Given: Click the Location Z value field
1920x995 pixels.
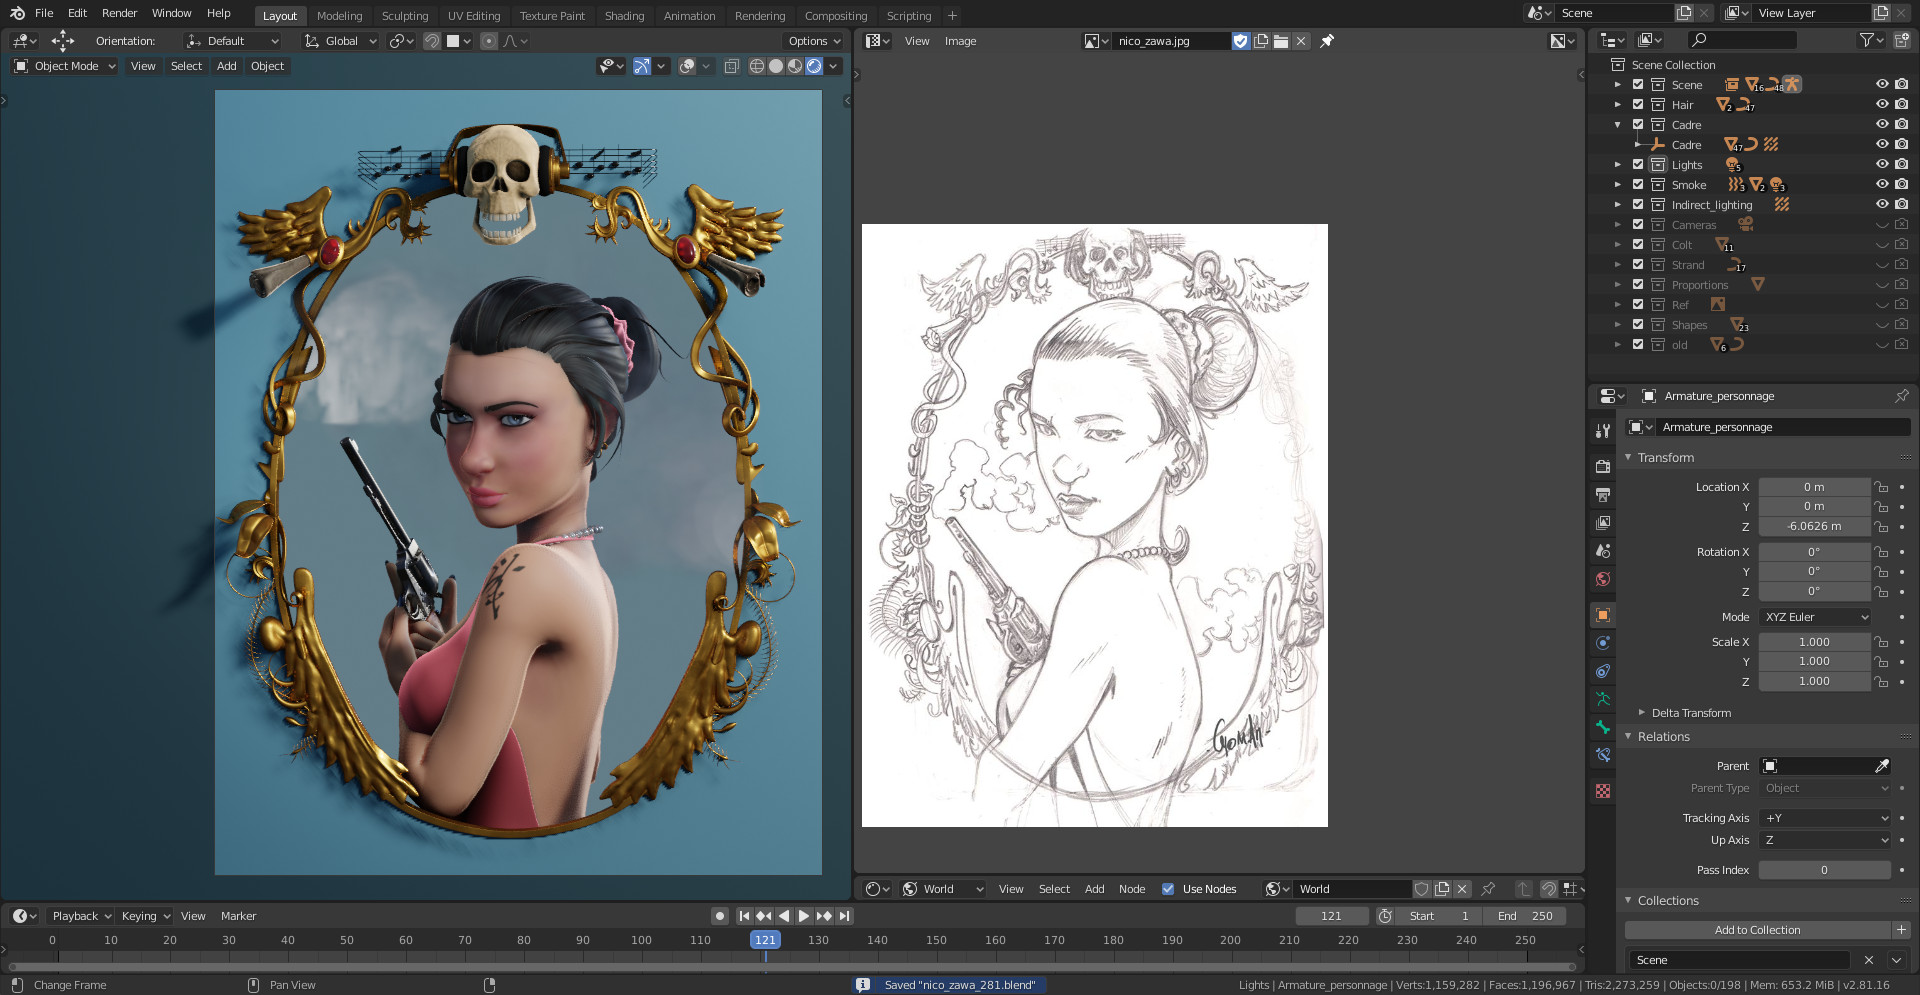Looking at the screenshot, I should click(1814, 526).
